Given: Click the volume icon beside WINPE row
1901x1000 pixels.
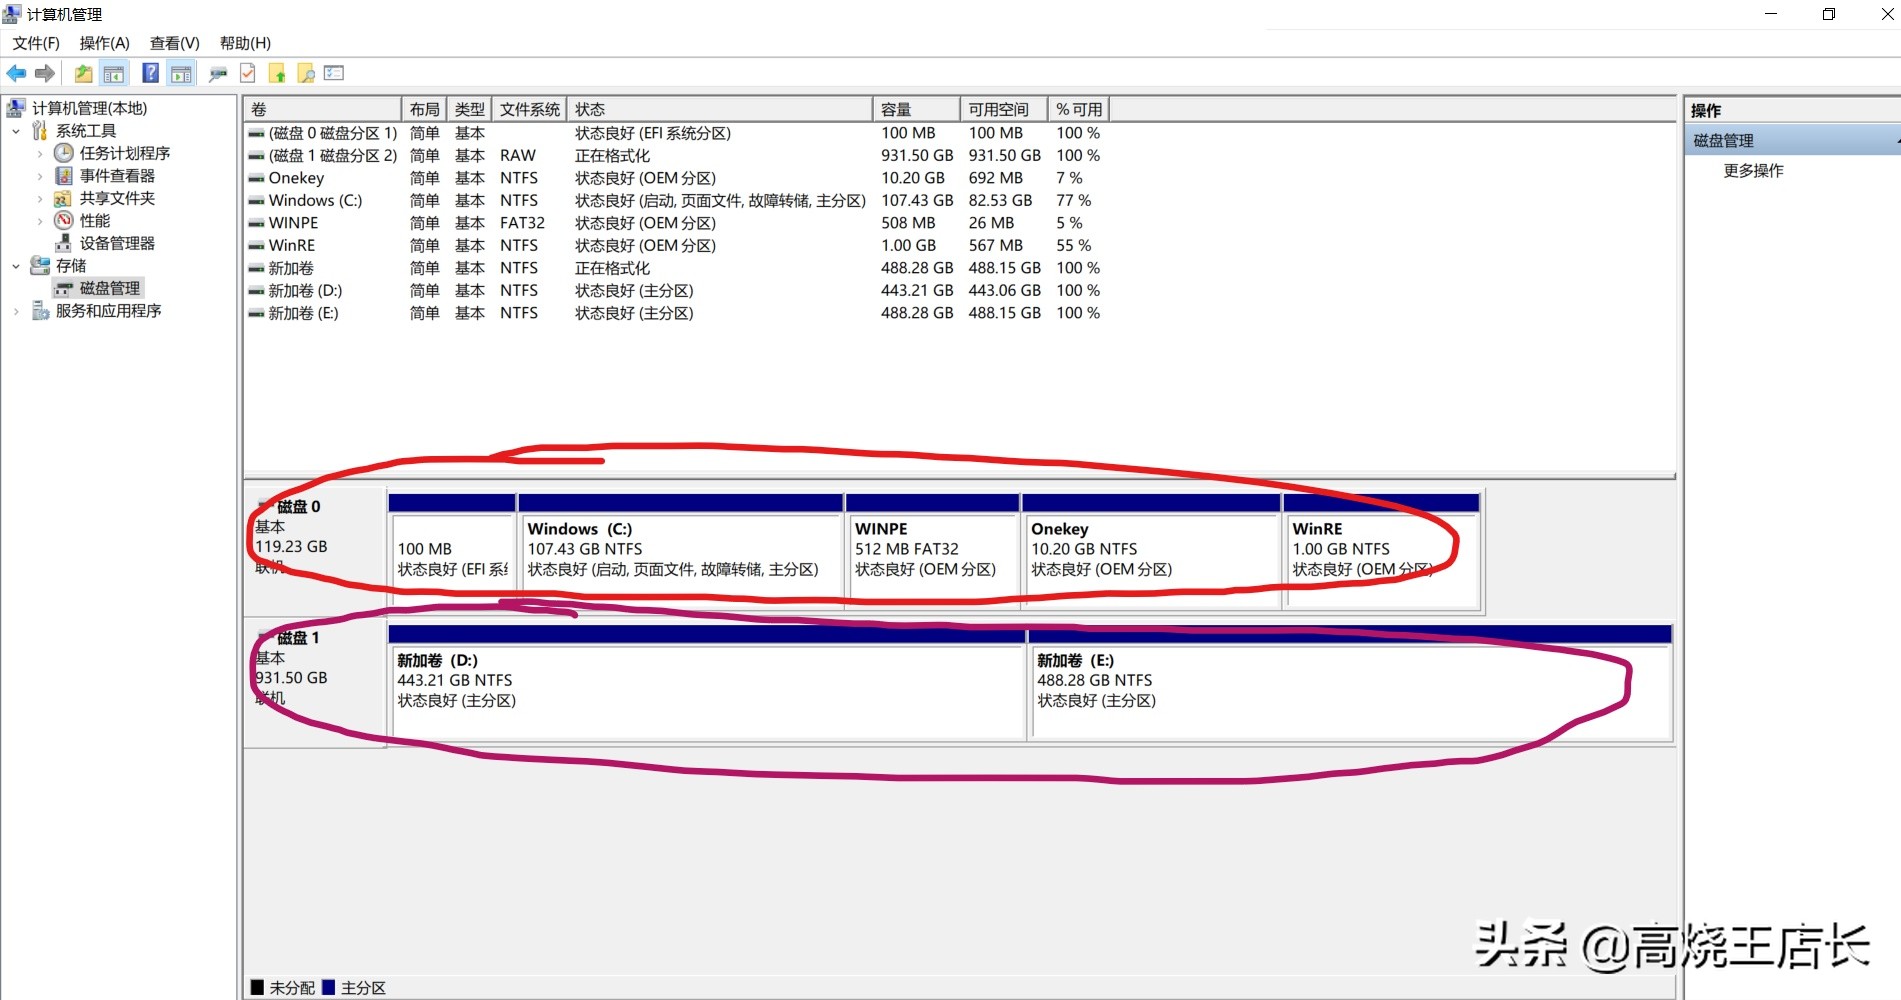Looking at the screenshot, I should tap(257, 223).
